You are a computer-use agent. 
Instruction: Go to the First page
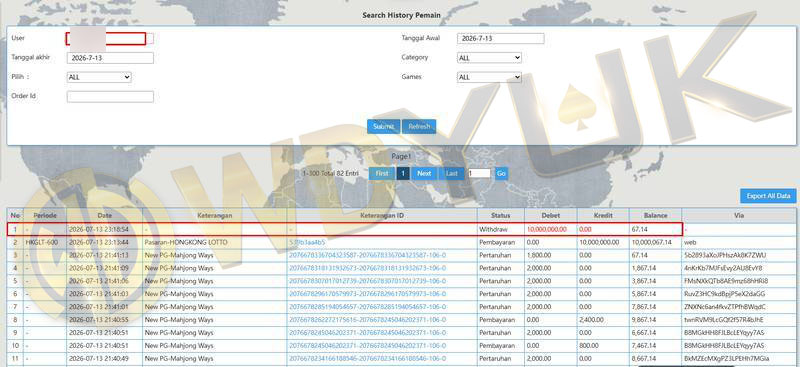click(382, 174)
